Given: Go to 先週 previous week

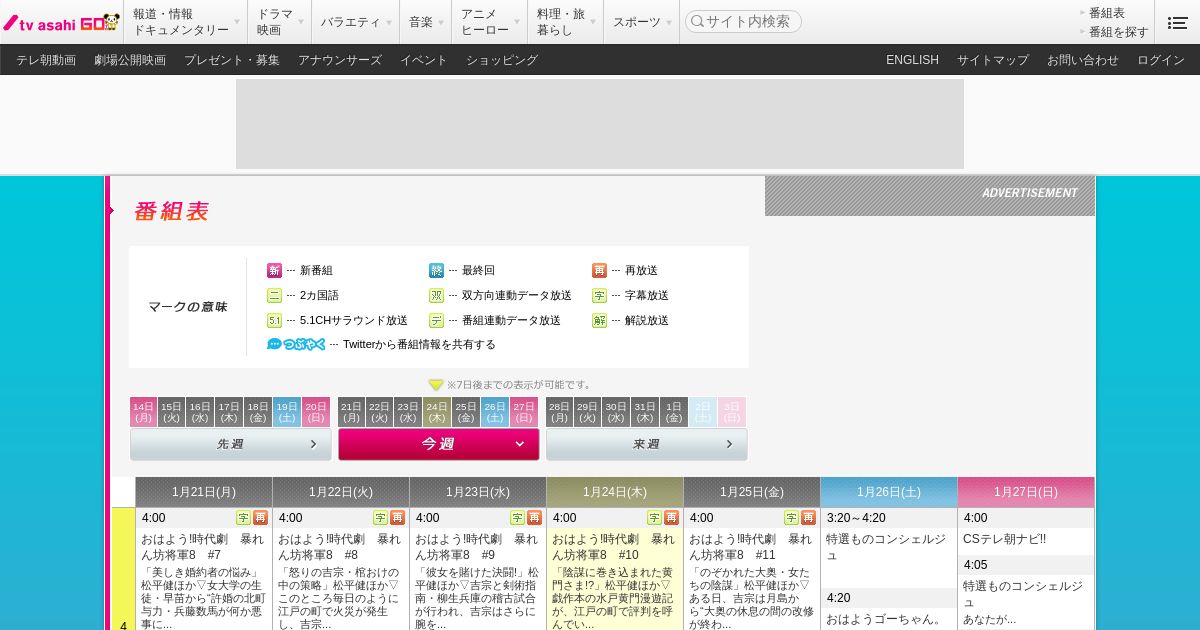Looking at the screenshot, I should coord(231,444).
